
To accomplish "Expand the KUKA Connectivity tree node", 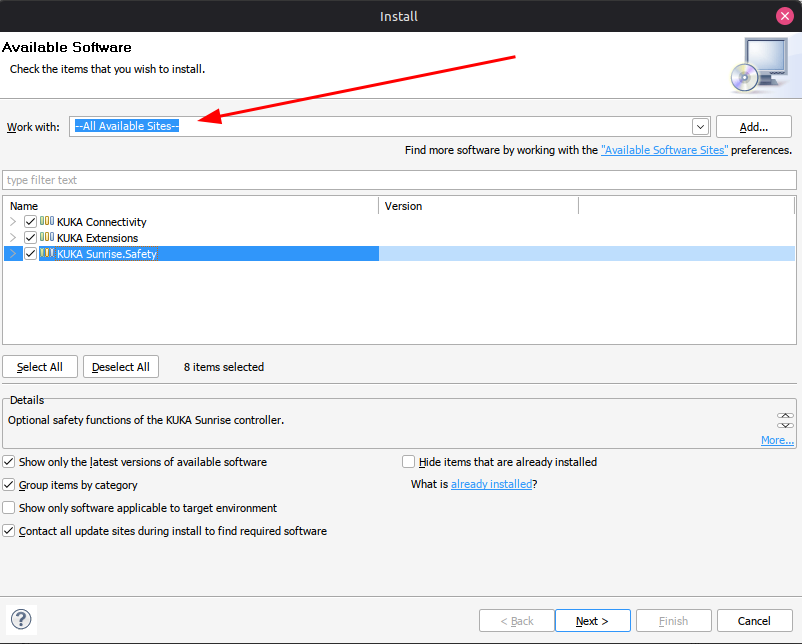I will pos(13,221).
